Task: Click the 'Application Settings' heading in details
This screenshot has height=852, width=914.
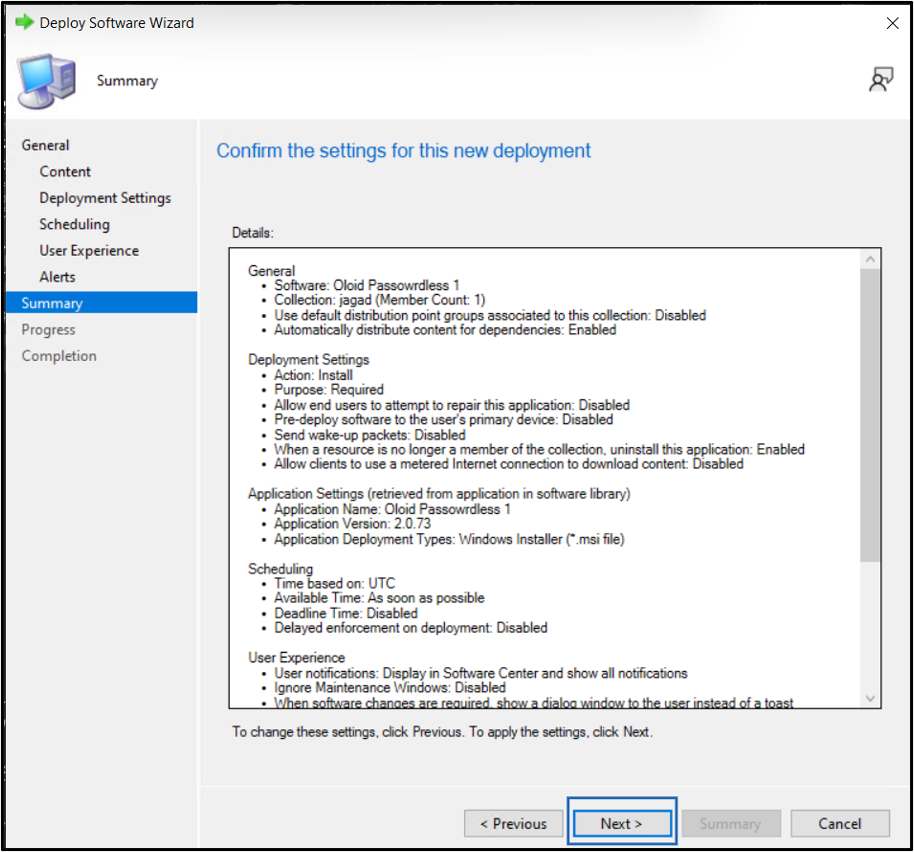Action: [x=439, y=494]
